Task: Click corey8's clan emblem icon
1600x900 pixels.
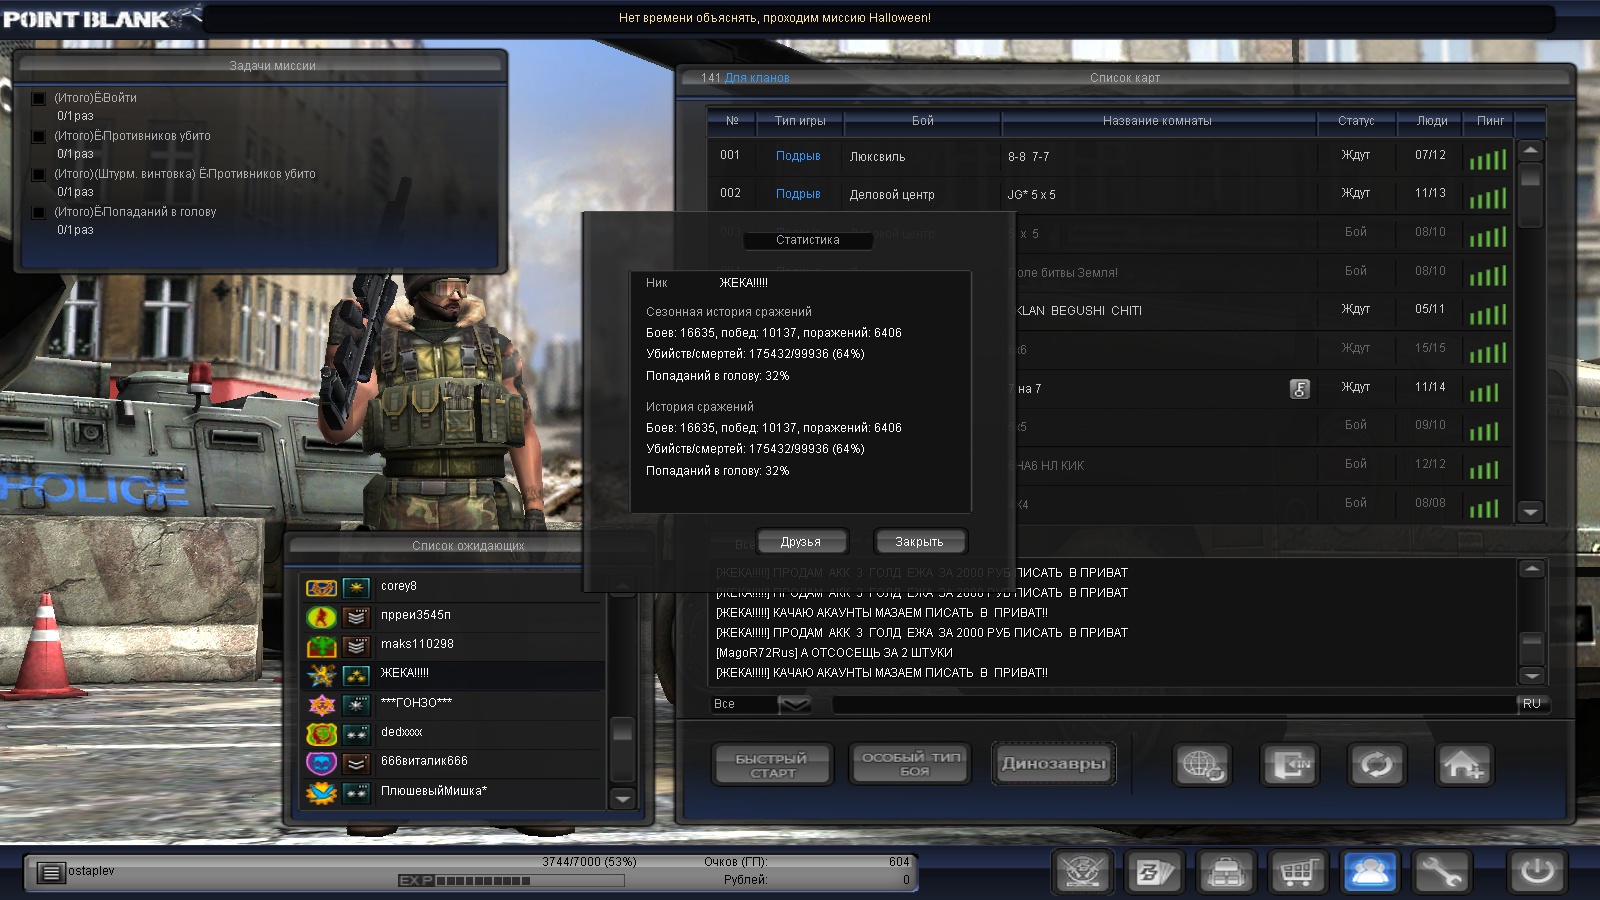Action: [321, 588]
